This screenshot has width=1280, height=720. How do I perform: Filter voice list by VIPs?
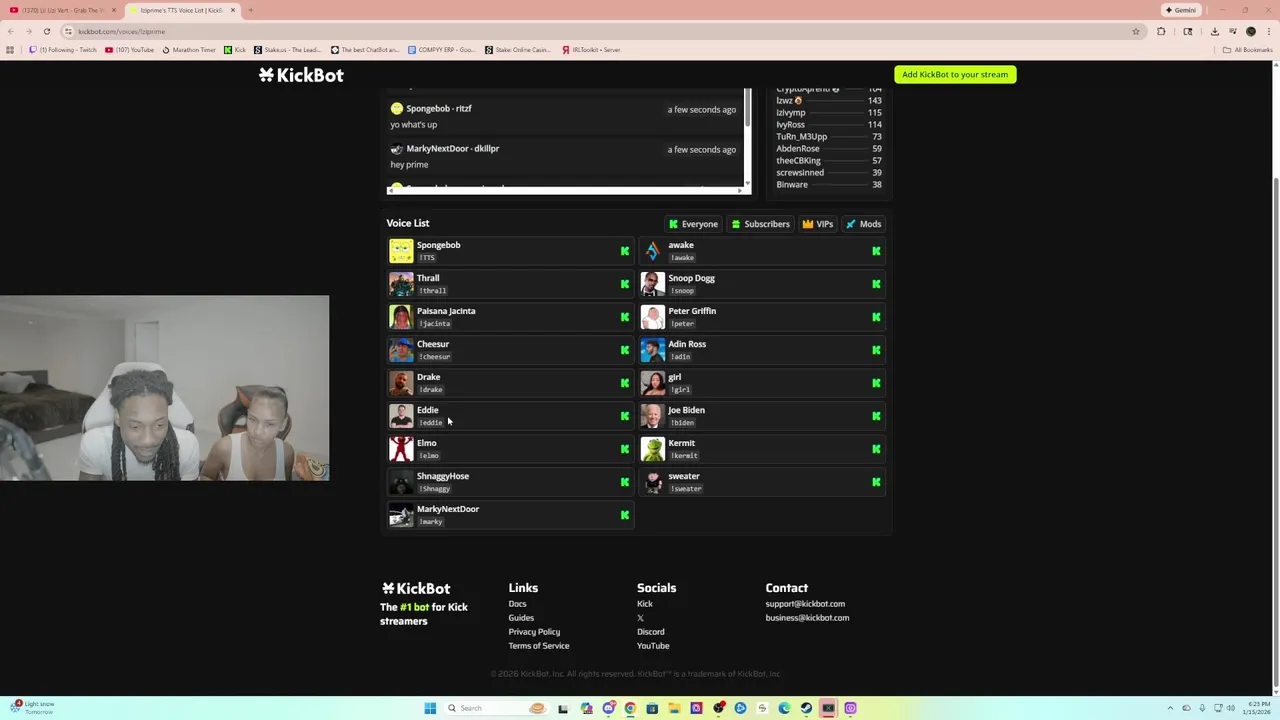pos(817,224)
